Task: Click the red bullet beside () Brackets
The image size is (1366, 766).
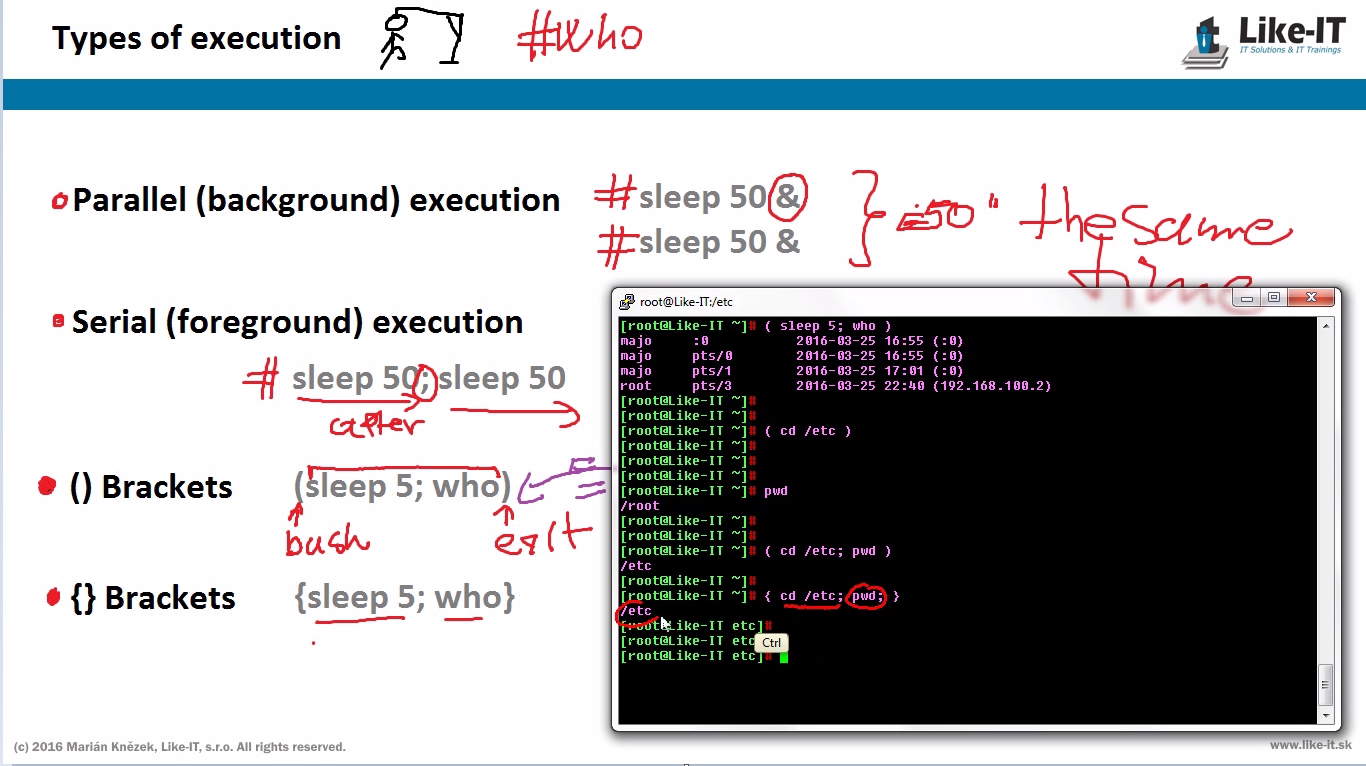Action: 46,487
